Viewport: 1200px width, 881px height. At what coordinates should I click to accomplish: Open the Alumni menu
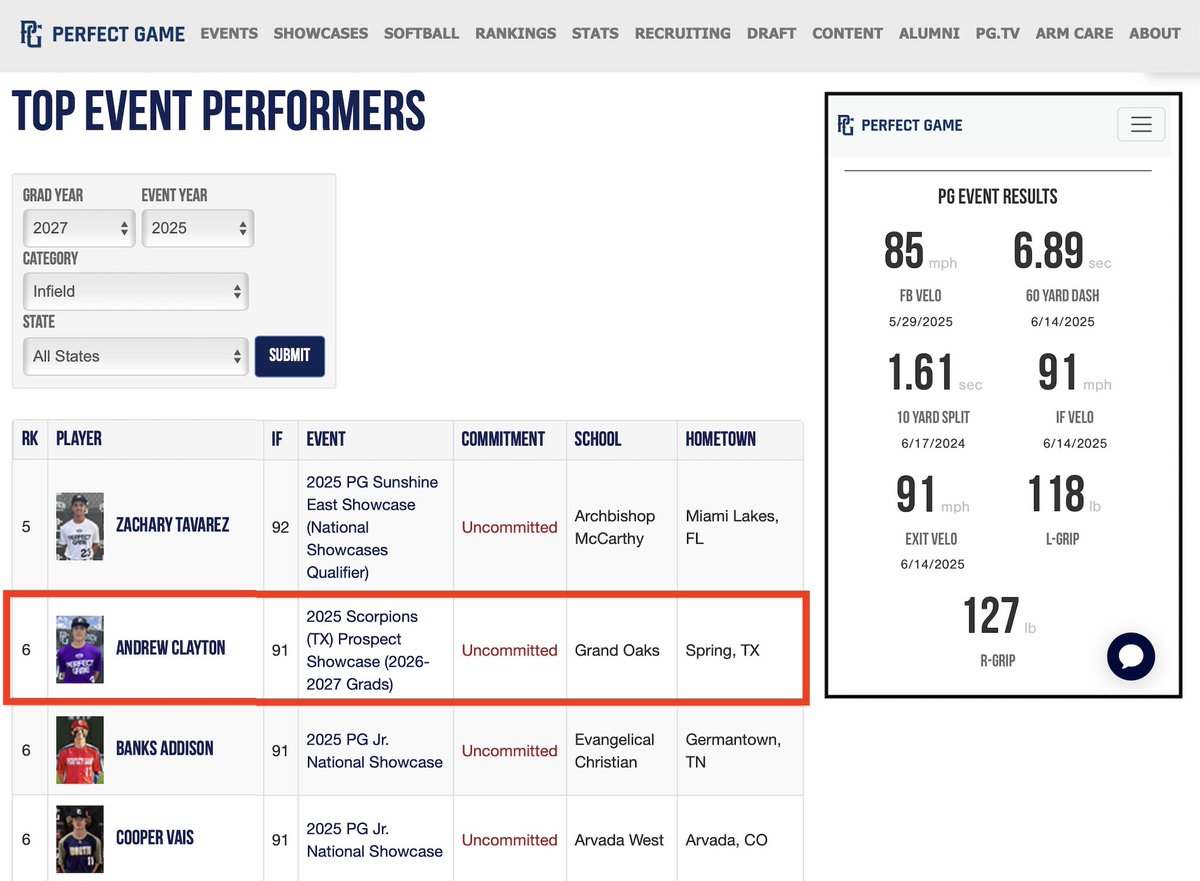pos(930,33)
